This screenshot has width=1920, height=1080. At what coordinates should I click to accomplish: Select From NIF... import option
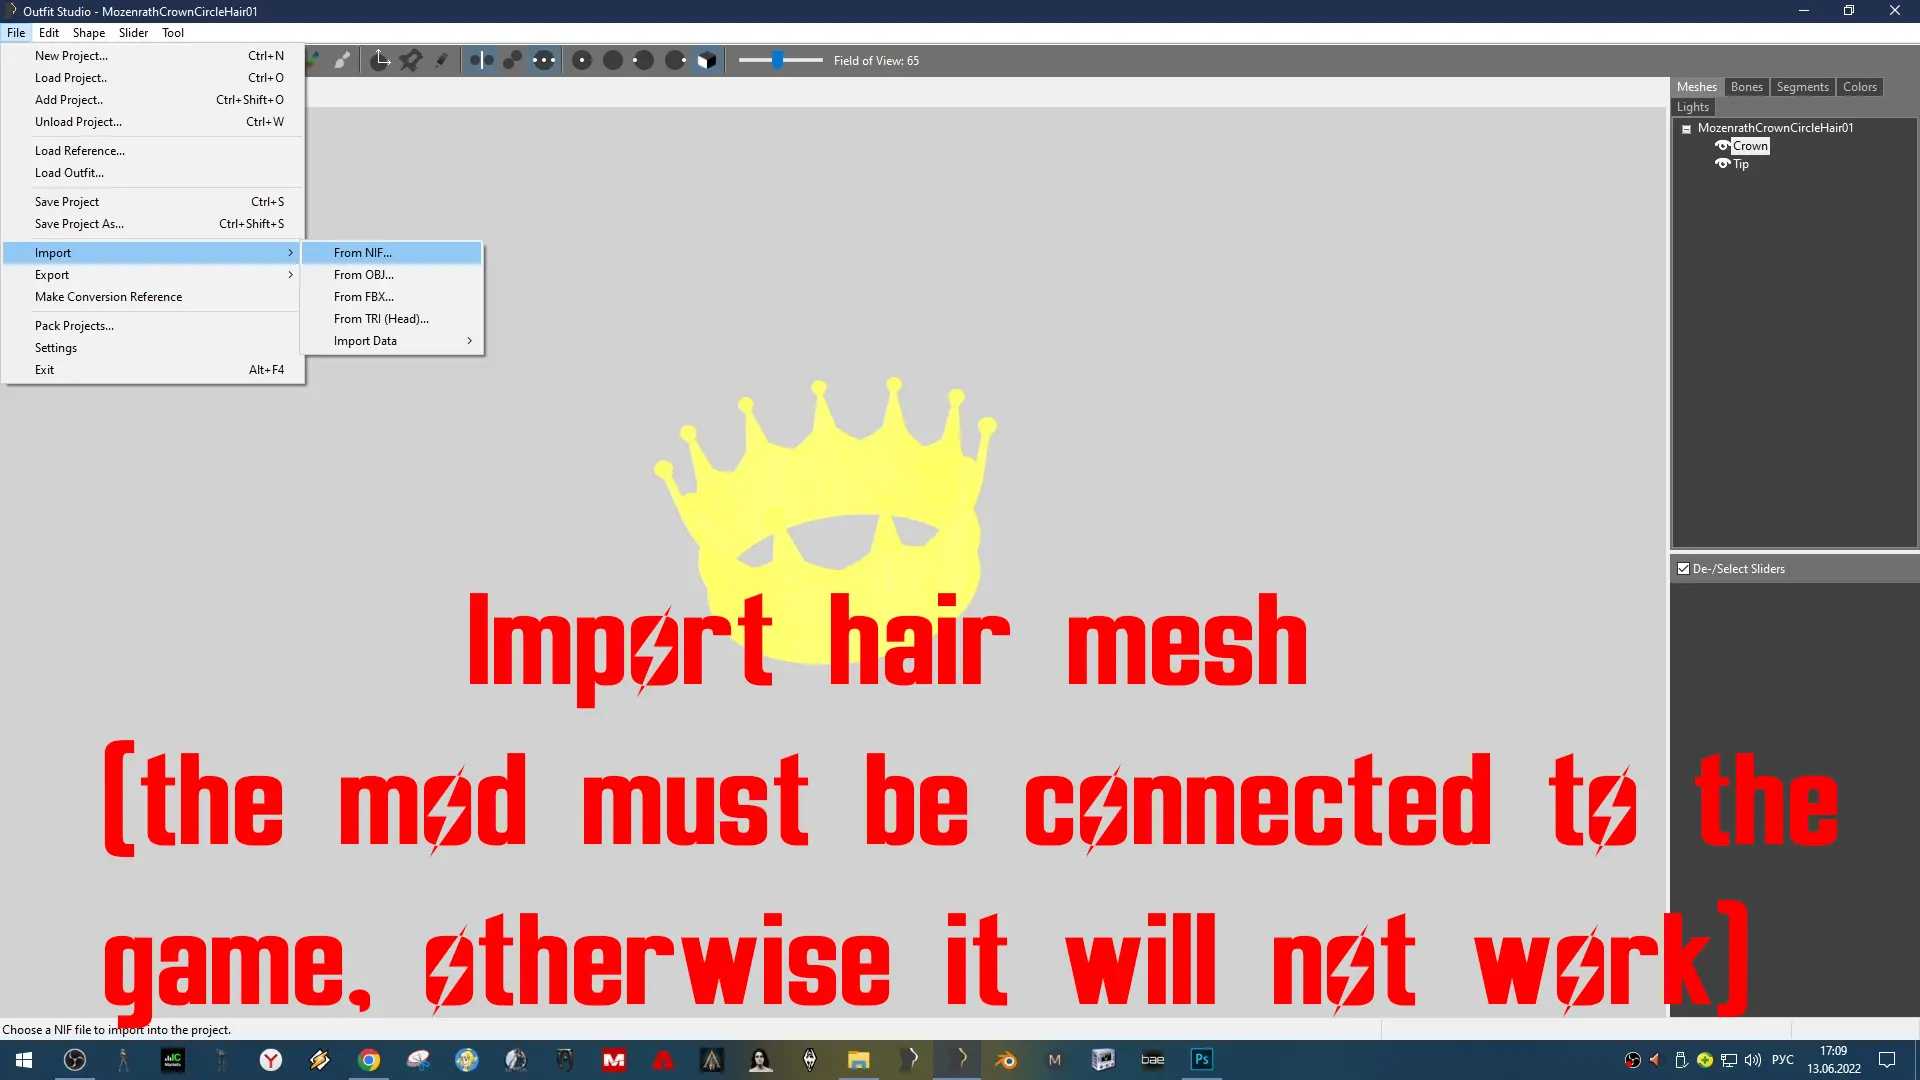392,253
